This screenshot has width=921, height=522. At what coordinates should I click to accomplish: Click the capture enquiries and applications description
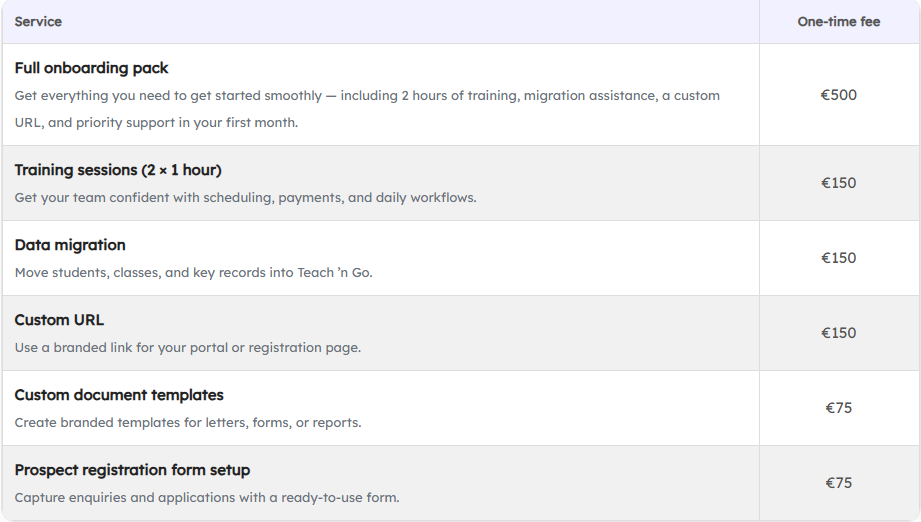206,498
